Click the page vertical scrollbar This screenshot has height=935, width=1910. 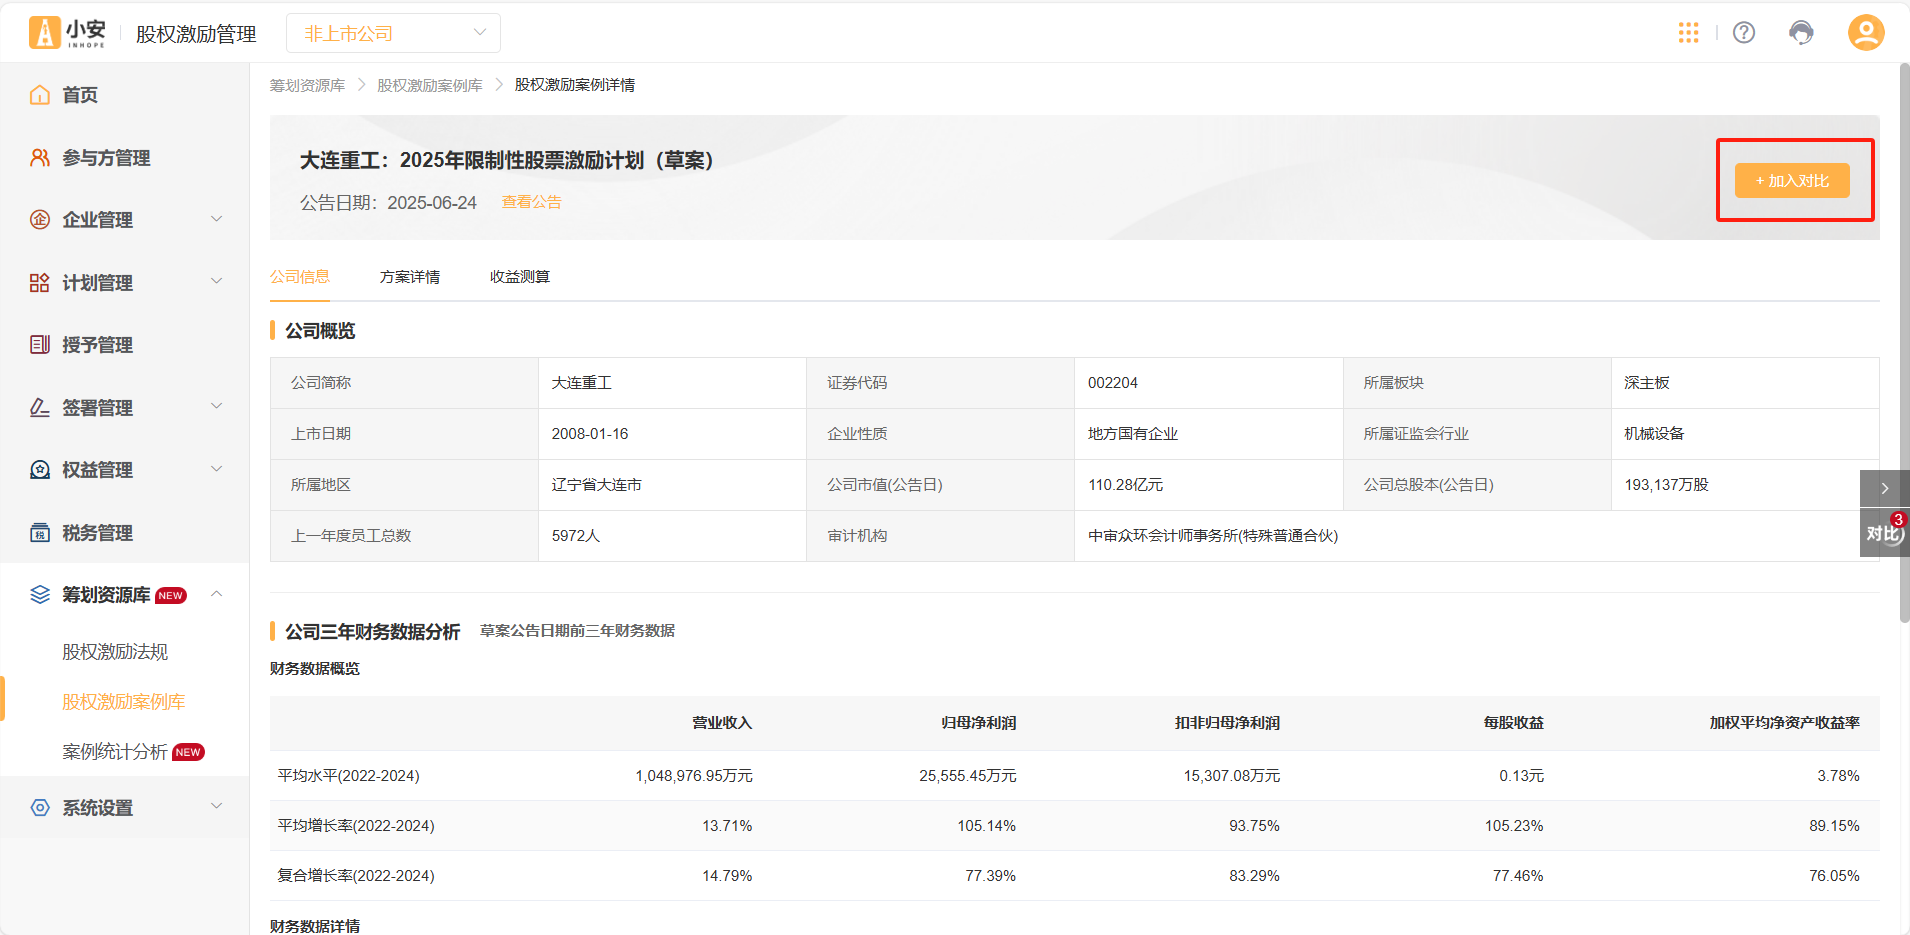tap(1904, 343)
